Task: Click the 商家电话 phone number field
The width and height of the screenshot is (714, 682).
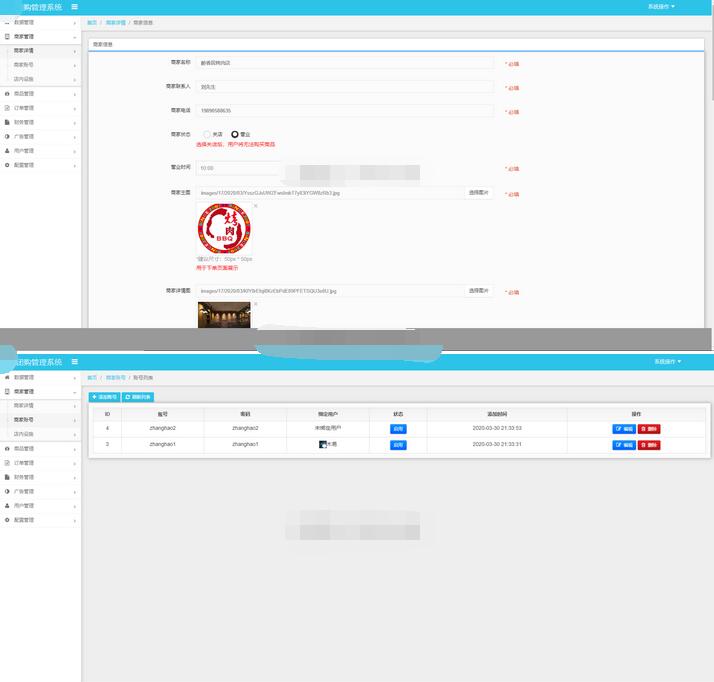Action: [344, 111]
